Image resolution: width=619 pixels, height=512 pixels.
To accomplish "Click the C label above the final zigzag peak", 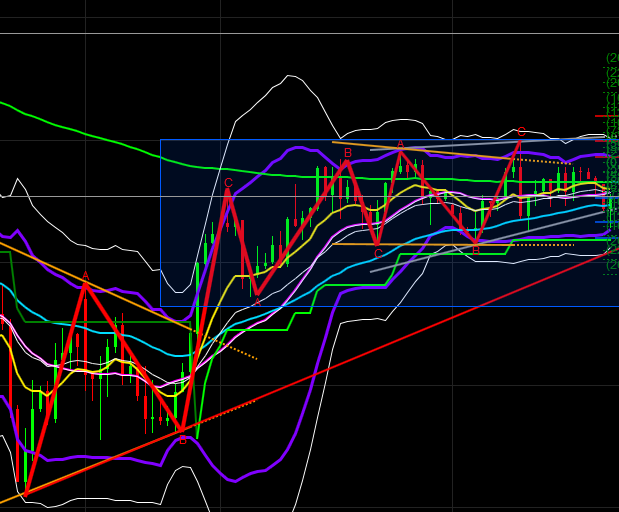I will [521, 132].
